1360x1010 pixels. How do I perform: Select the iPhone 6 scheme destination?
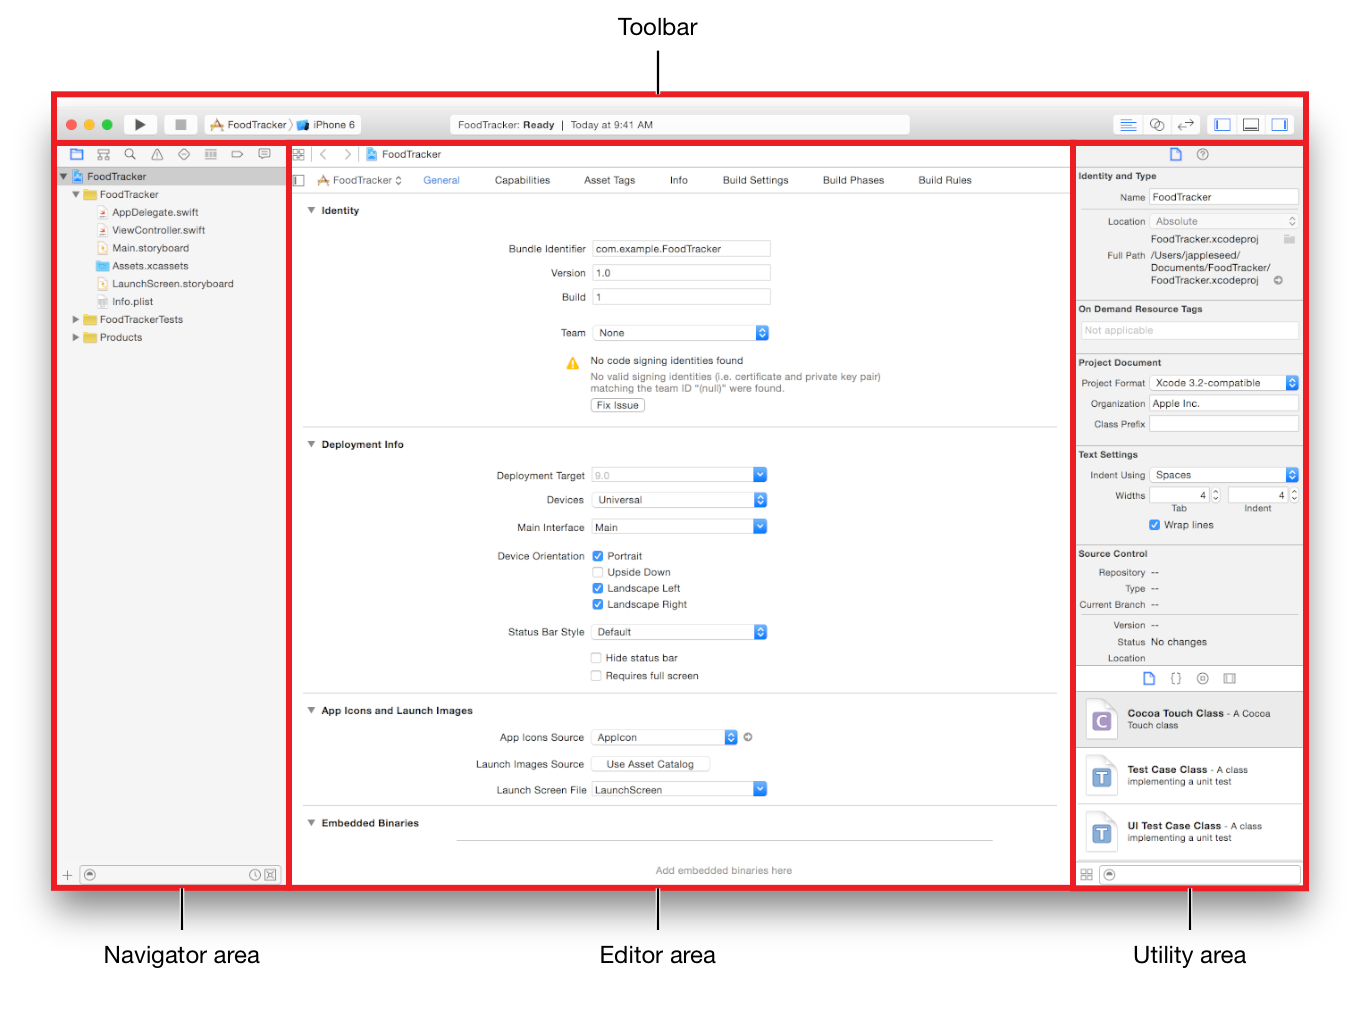(x=327, y=125)
